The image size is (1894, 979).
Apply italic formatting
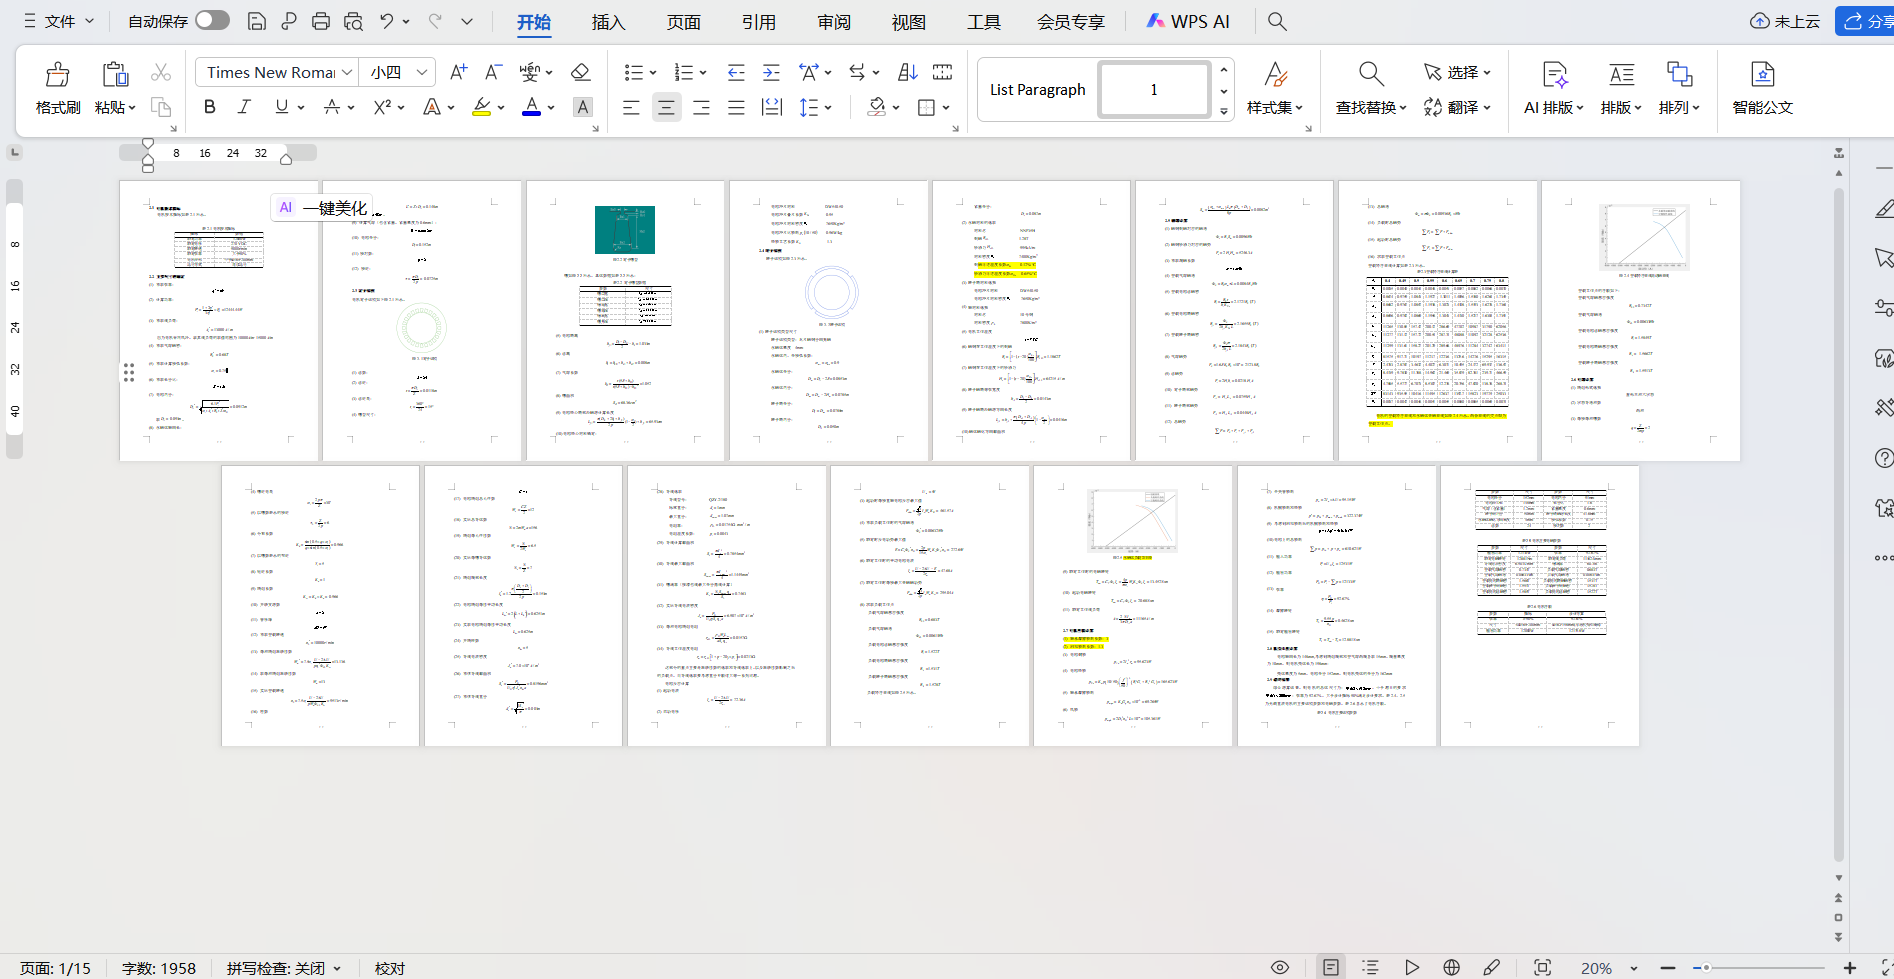click(x=244, y=107)
